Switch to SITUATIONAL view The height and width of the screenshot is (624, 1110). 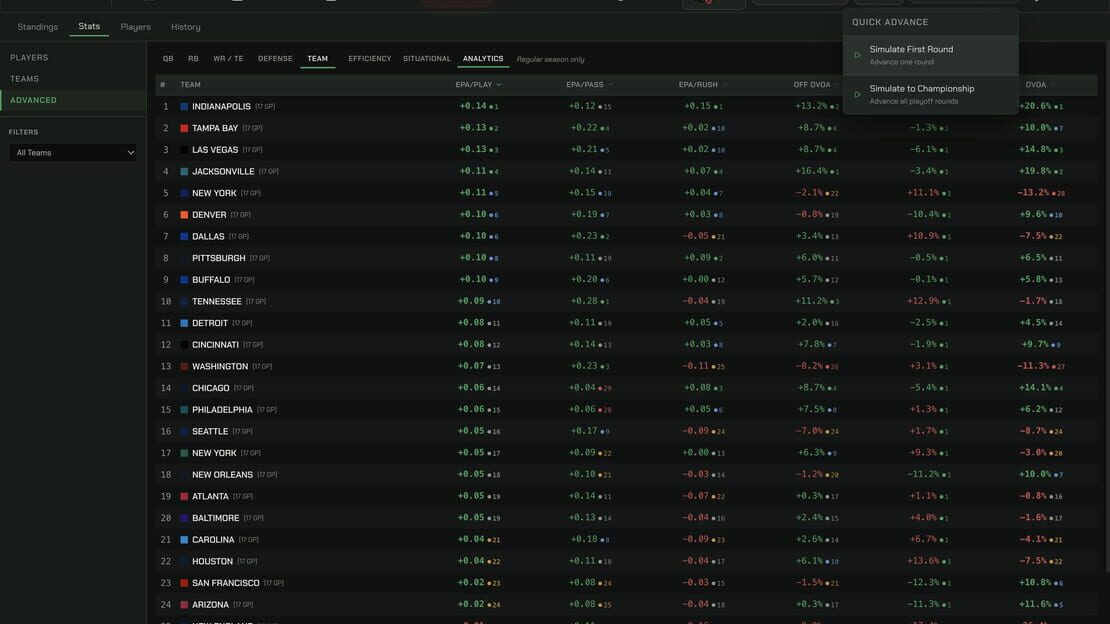tap(427, 59)
